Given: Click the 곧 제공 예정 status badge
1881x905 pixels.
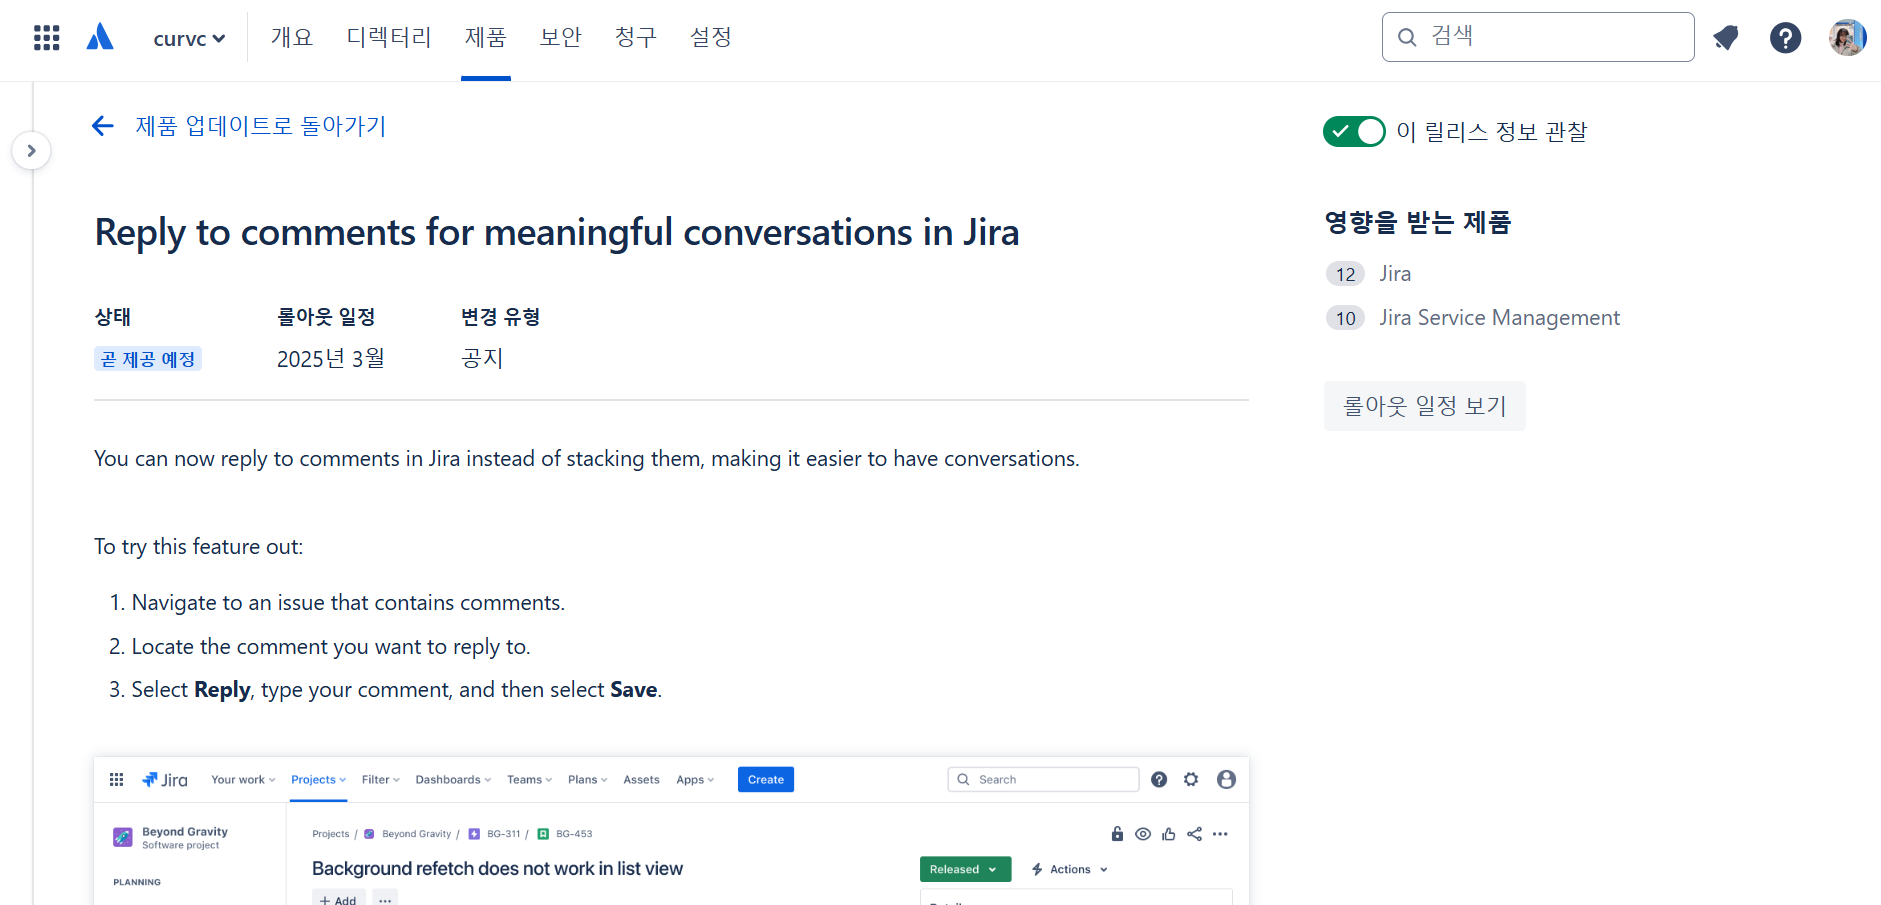Looking at the screenshot, I should pyautogui.click(x=148, y=359).
